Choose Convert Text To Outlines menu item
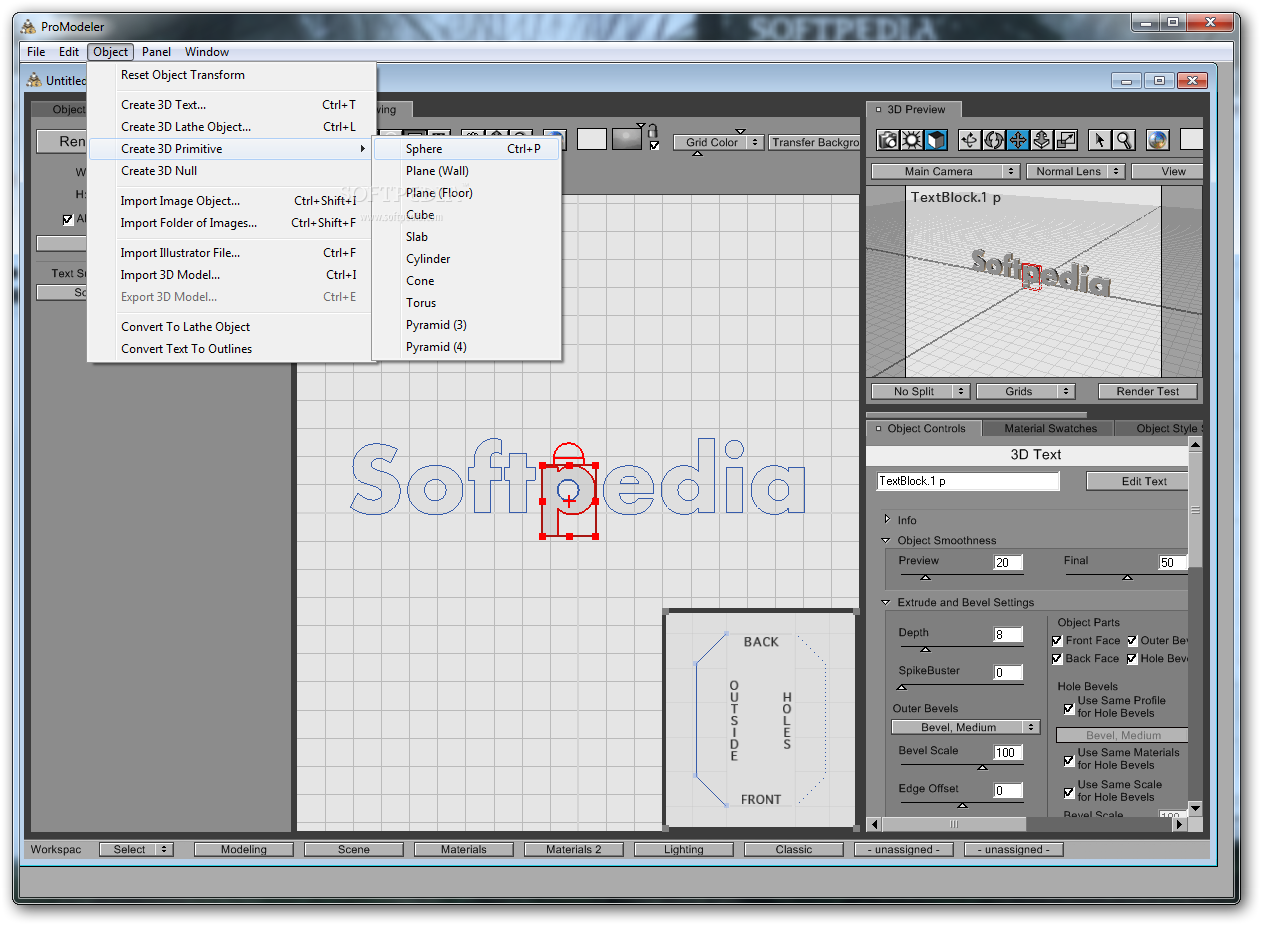 pos(232,349)
